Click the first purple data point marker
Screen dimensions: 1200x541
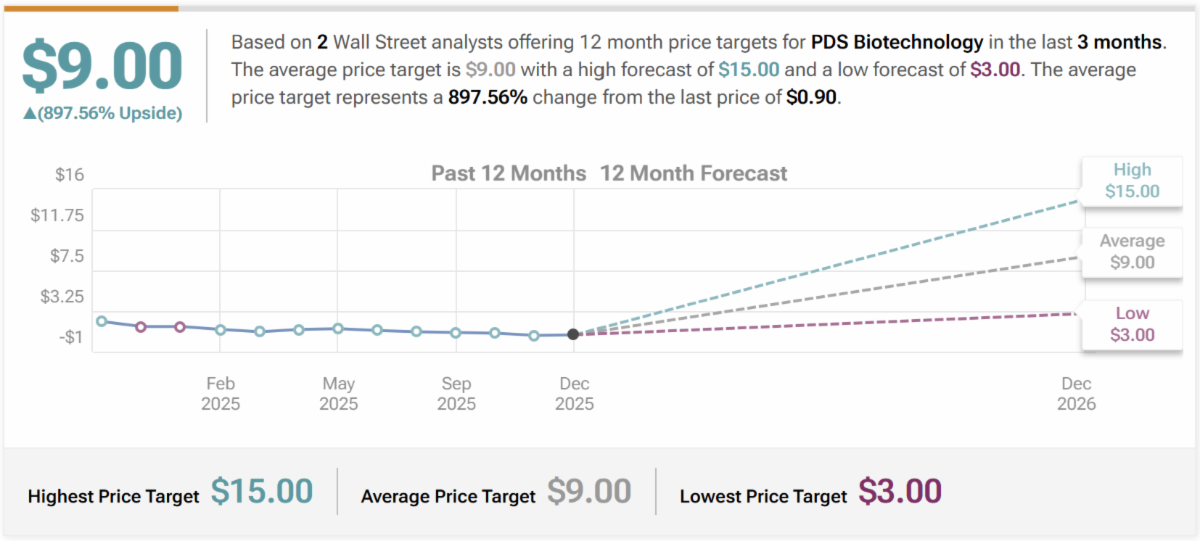tap(141, 327)
